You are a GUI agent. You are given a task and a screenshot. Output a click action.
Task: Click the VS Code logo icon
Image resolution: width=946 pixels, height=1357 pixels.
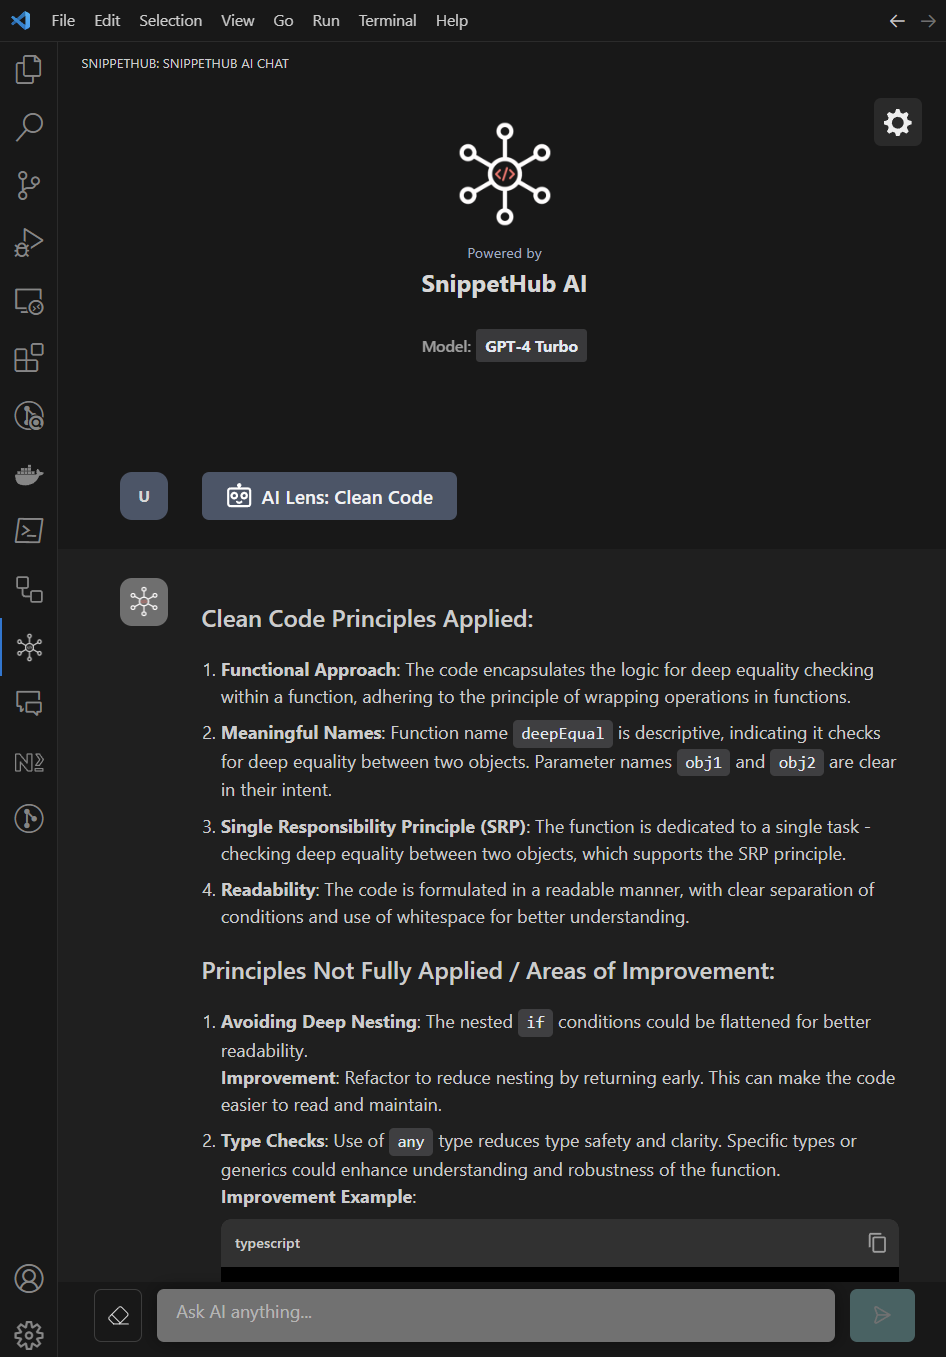21,20
